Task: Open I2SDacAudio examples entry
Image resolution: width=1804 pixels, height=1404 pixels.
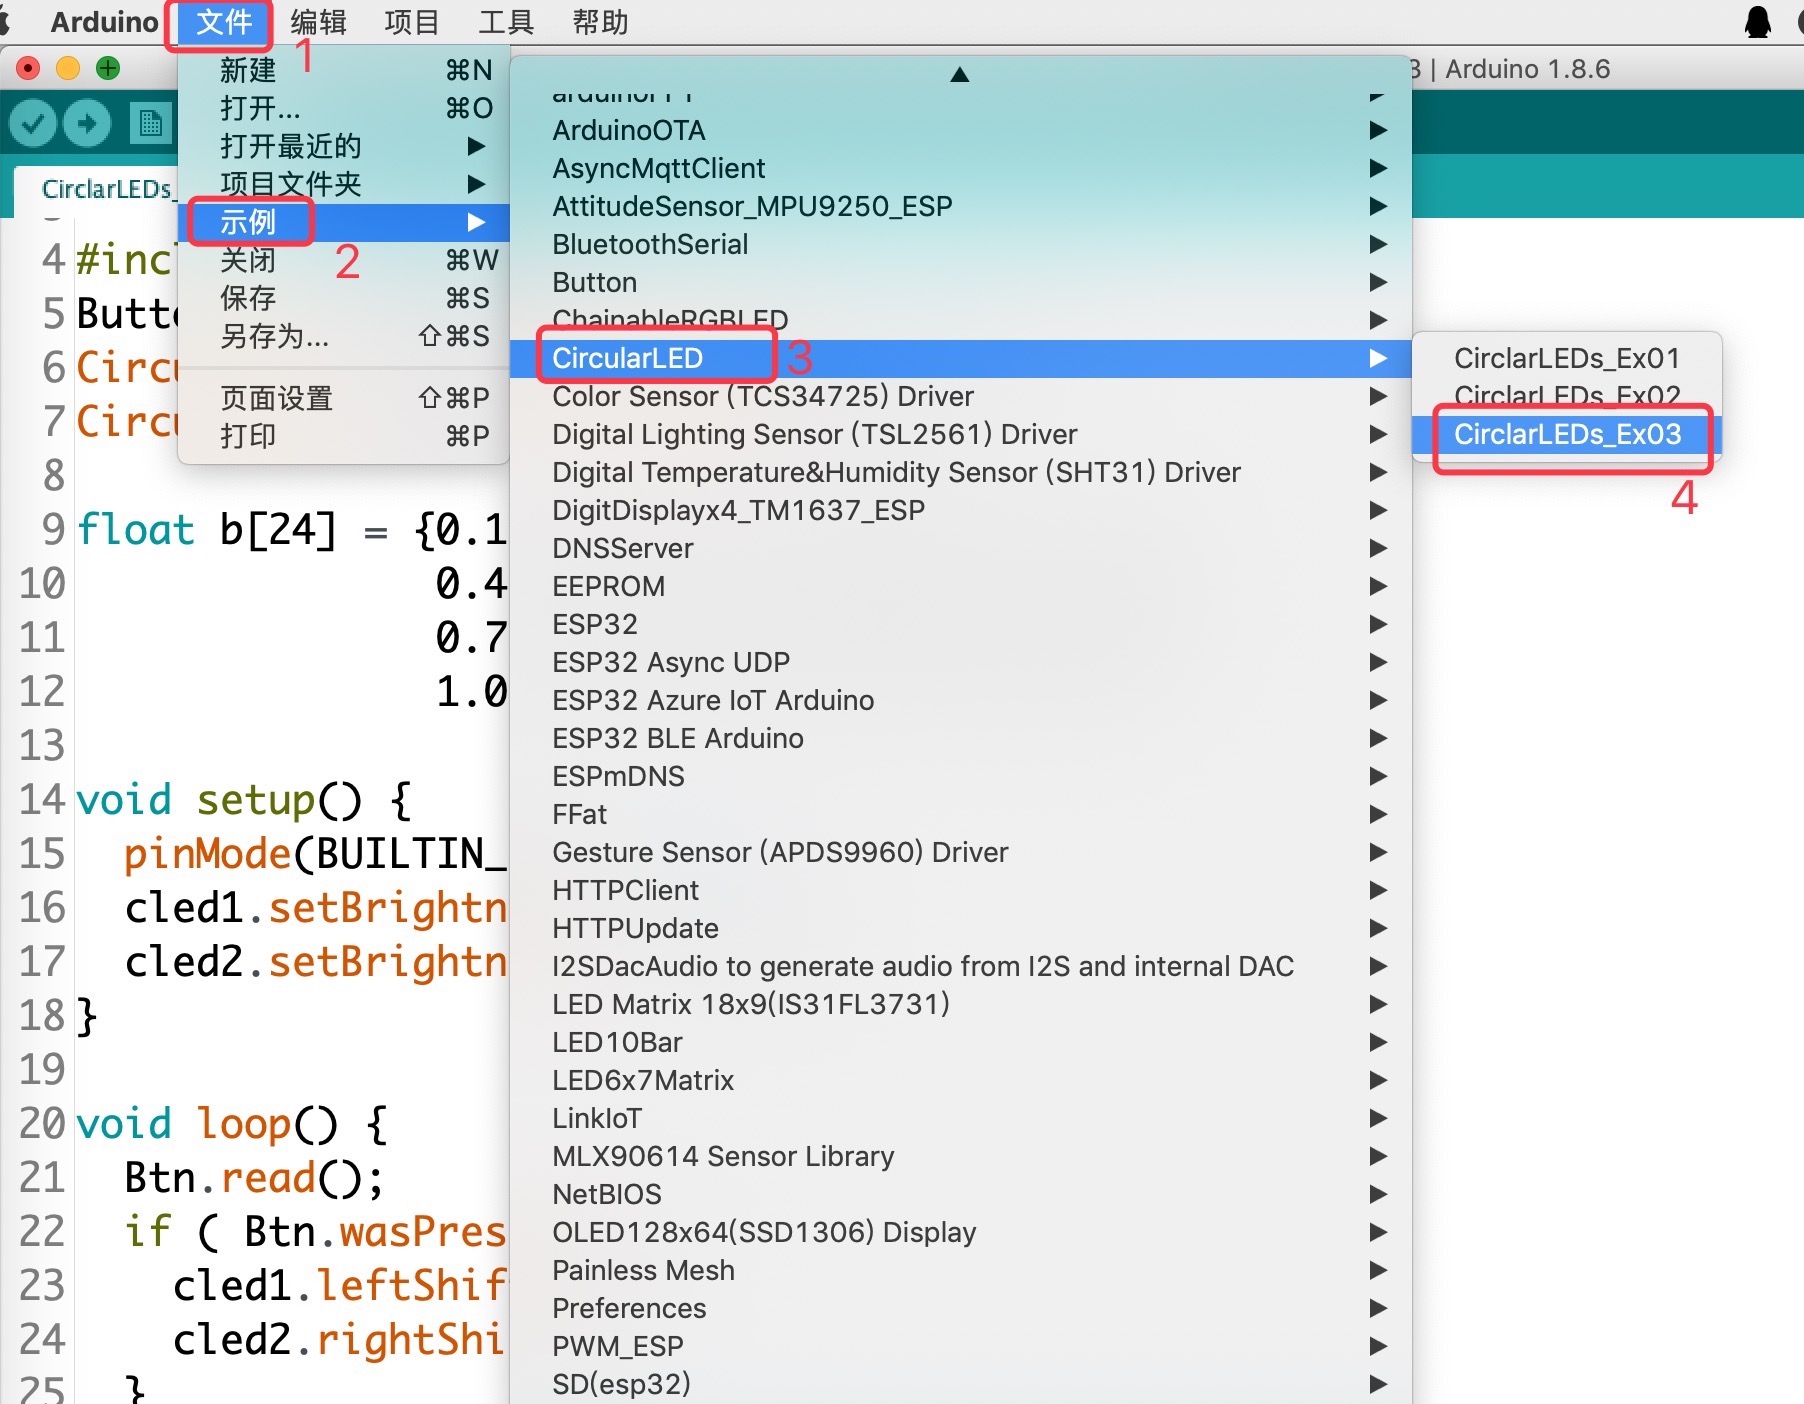Action: click(x=960, y=966)
